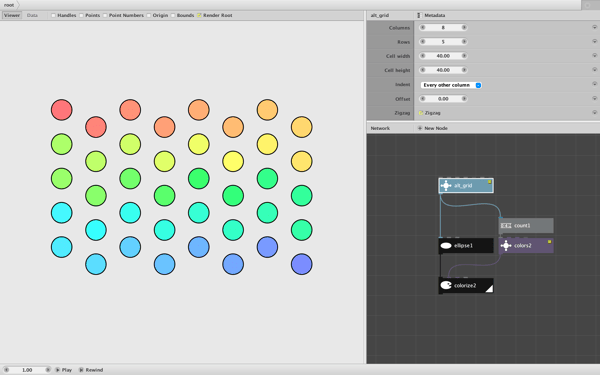Increase Rows value with right arrow
Image resolution: width=600 pixels, height=375 pixels.
(464, 42)
